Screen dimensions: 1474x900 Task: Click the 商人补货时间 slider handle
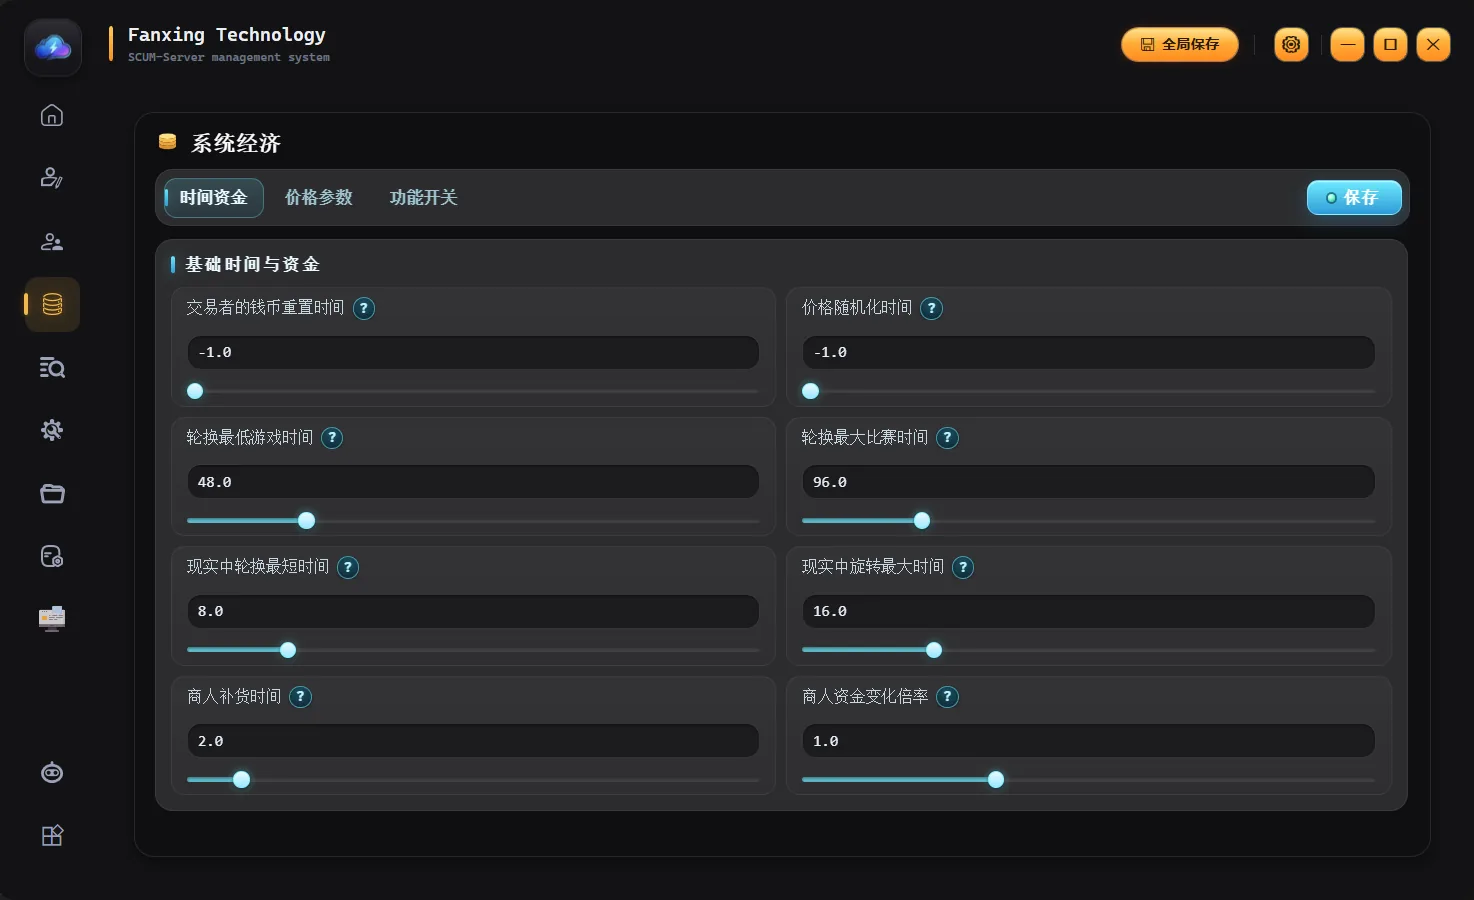tap(241, 780)
